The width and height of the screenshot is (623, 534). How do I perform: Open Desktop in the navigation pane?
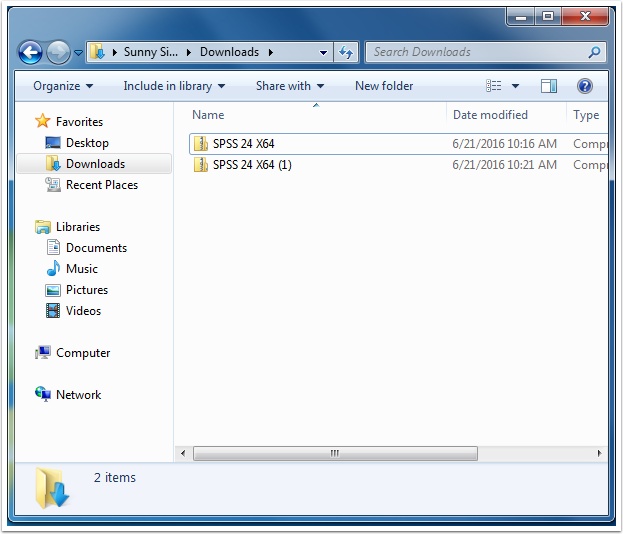(87, 143)
